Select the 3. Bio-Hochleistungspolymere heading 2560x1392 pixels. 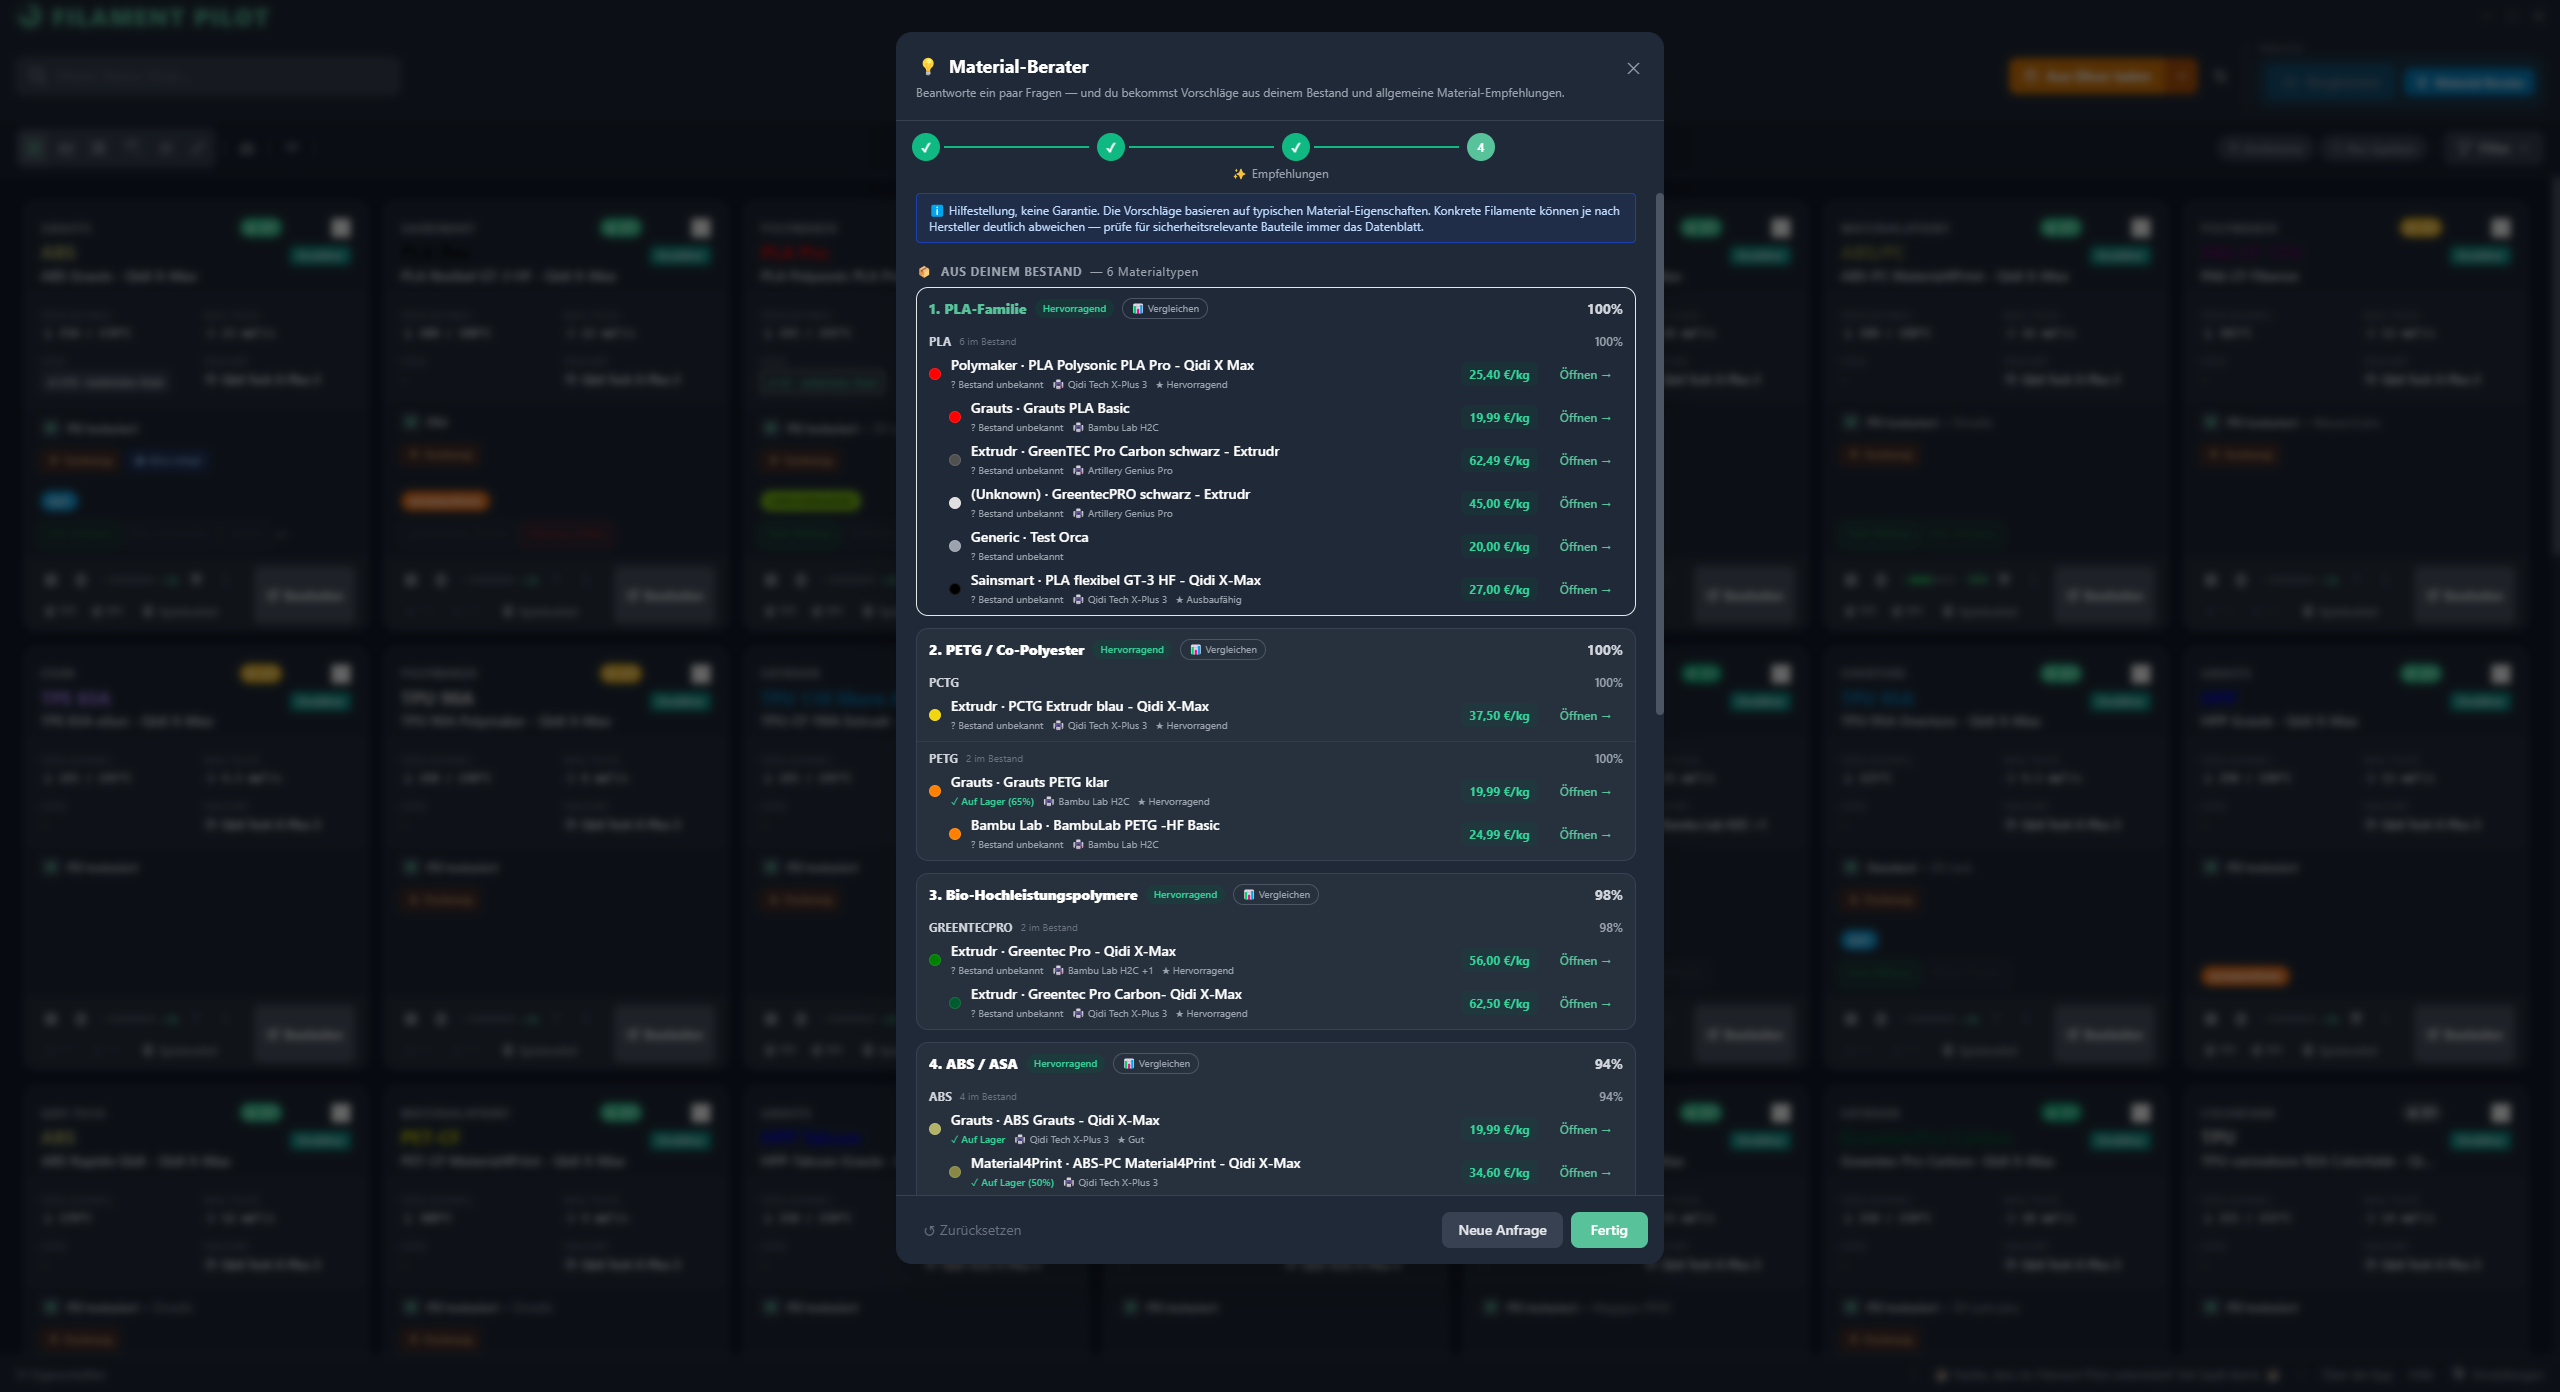click(x=1033, y=895)
